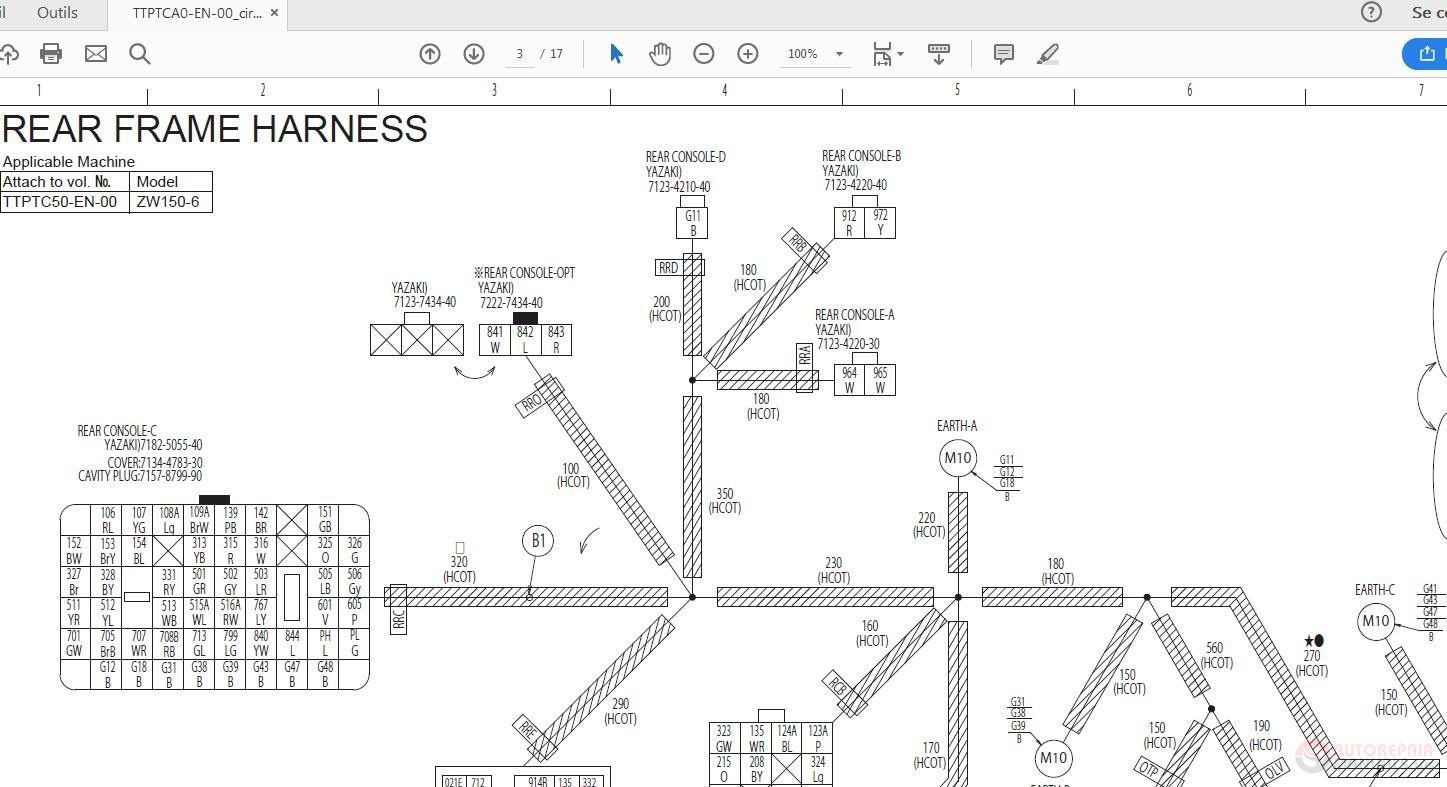Click the 320 (HCOT) length label
The height and width of the screenshot is (787, 1447).
pos(459,569)
